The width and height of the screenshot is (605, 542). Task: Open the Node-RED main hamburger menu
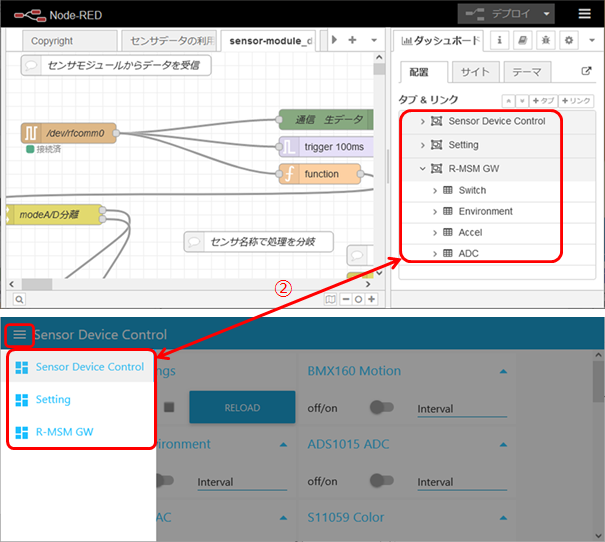[x=584, y=14]
